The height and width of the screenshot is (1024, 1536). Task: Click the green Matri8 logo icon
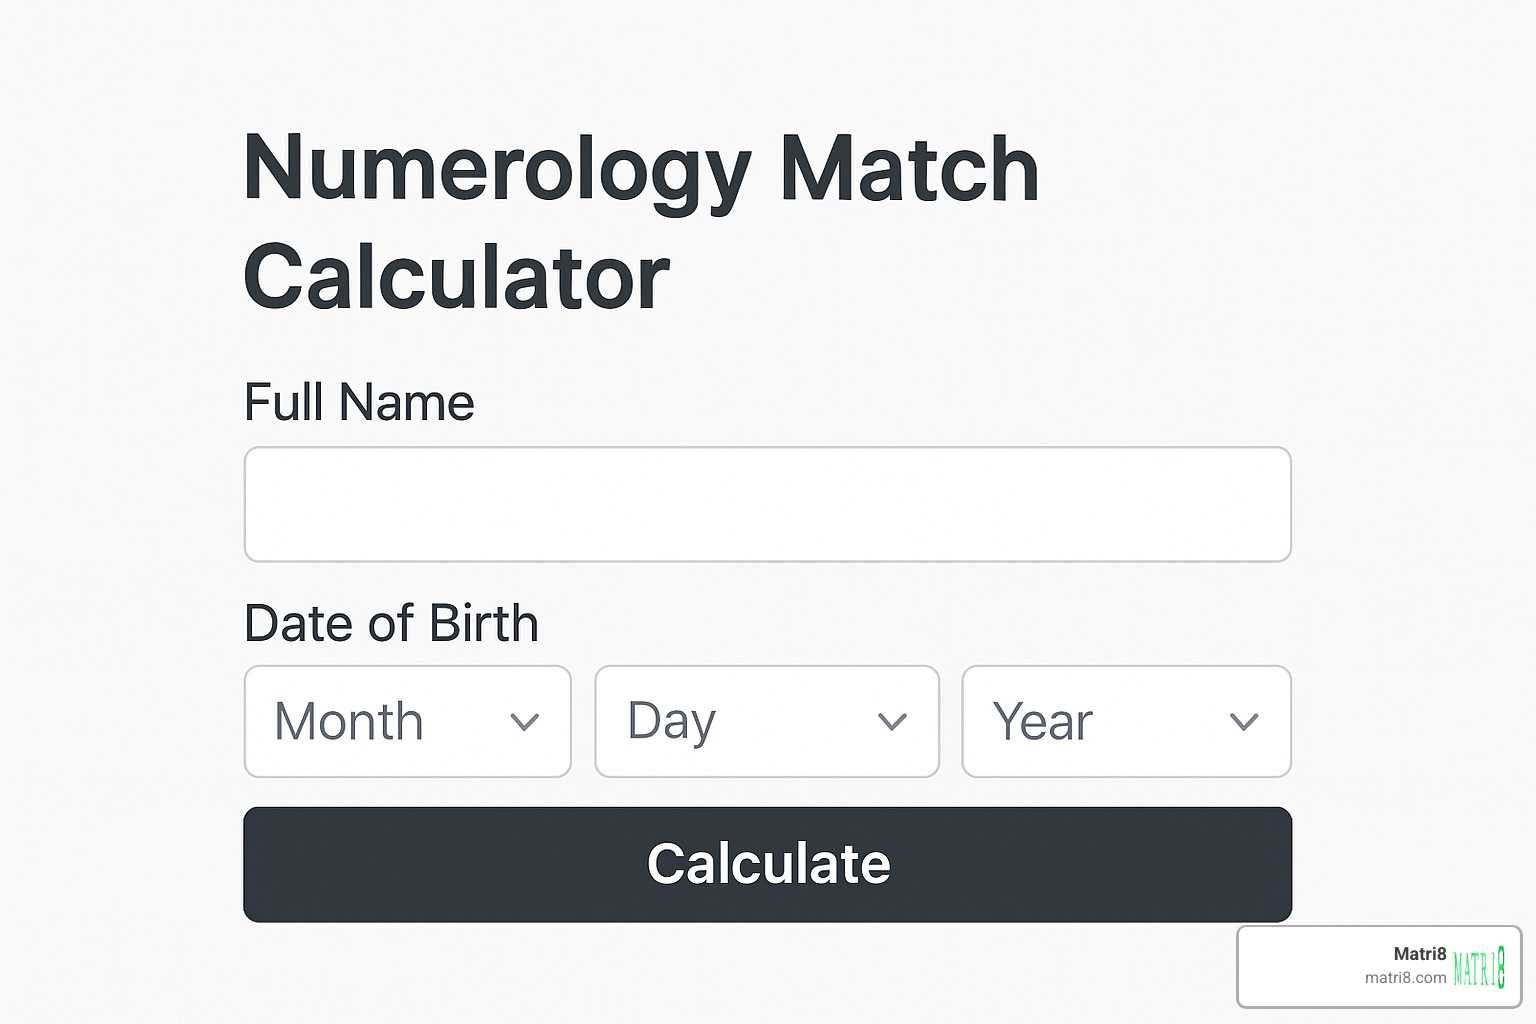1479,967
